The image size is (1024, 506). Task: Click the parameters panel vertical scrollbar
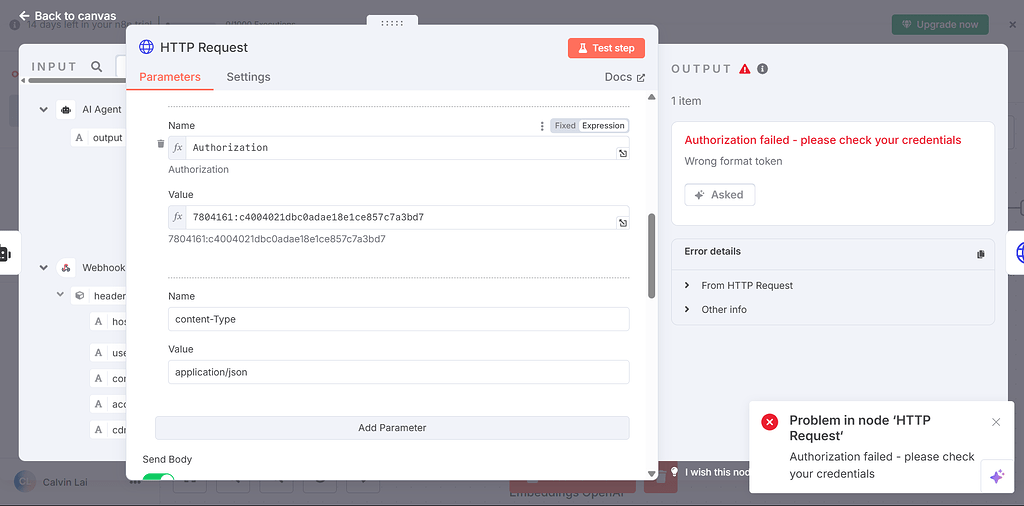(x=651, y=256)
